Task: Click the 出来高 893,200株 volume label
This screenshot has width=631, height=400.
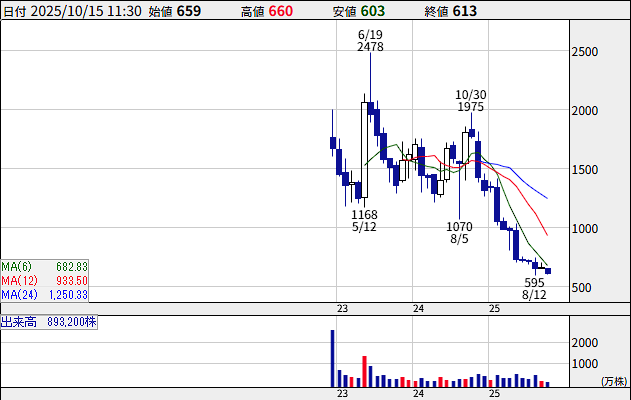Action: [x=48, y=322]
